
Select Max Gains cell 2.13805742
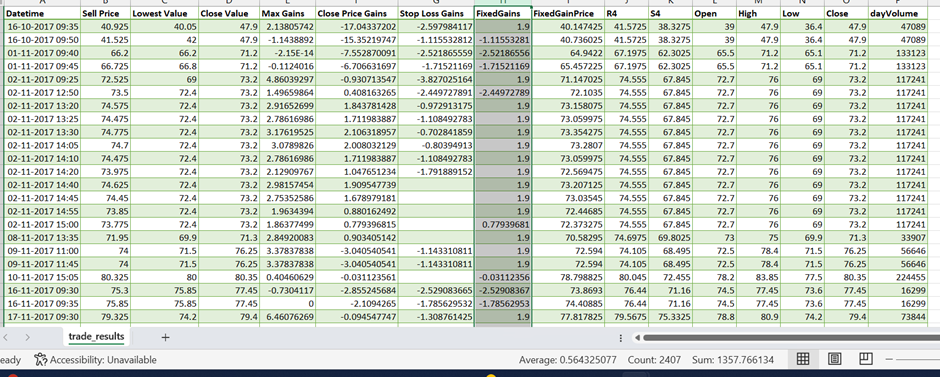[287, 26]
